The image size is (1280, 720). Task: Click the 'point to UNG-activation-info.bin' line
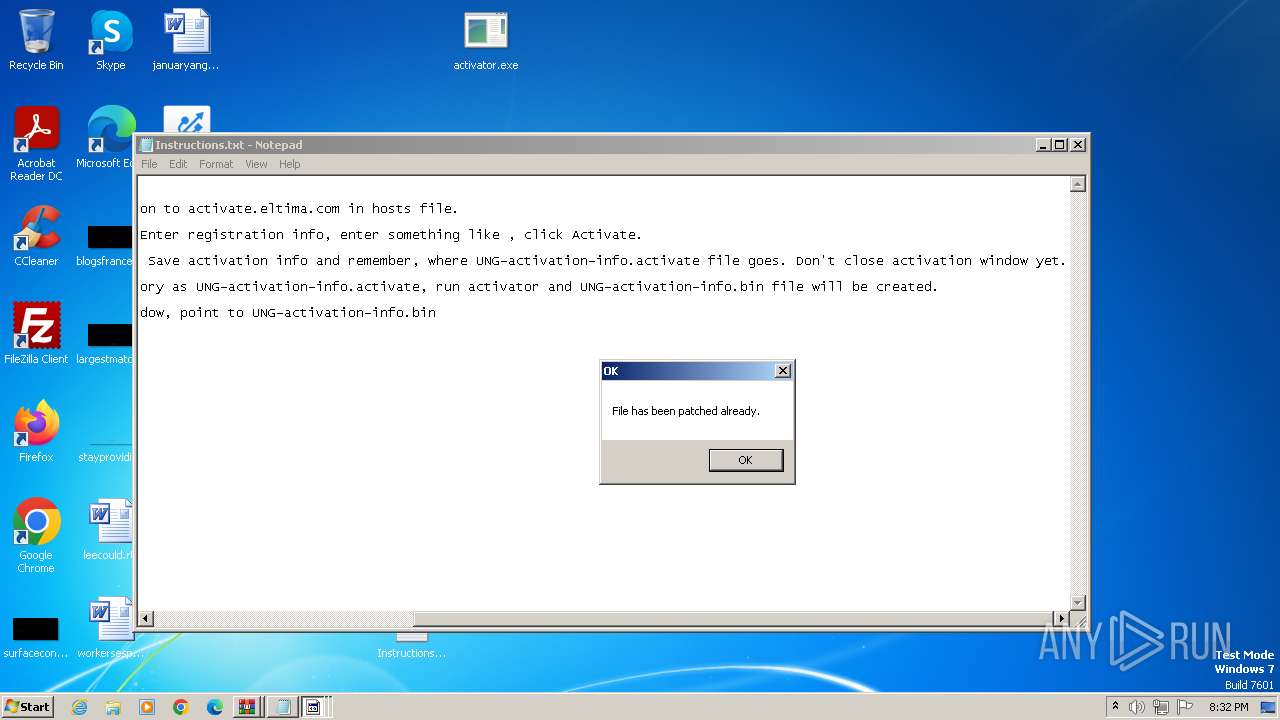tap(288, 313)
